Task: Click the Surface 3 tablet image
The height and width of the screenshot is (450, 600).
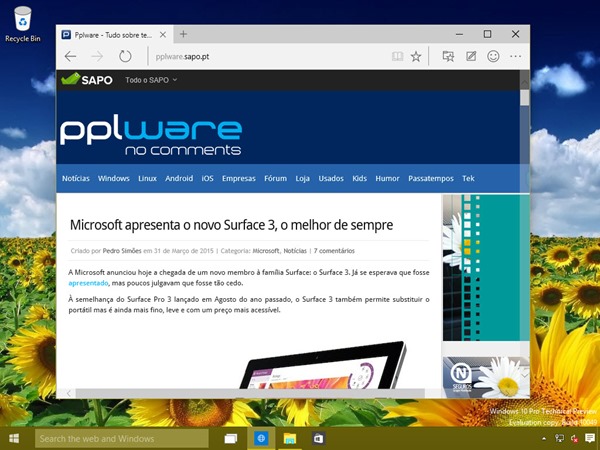Action: tap(323, 365)
